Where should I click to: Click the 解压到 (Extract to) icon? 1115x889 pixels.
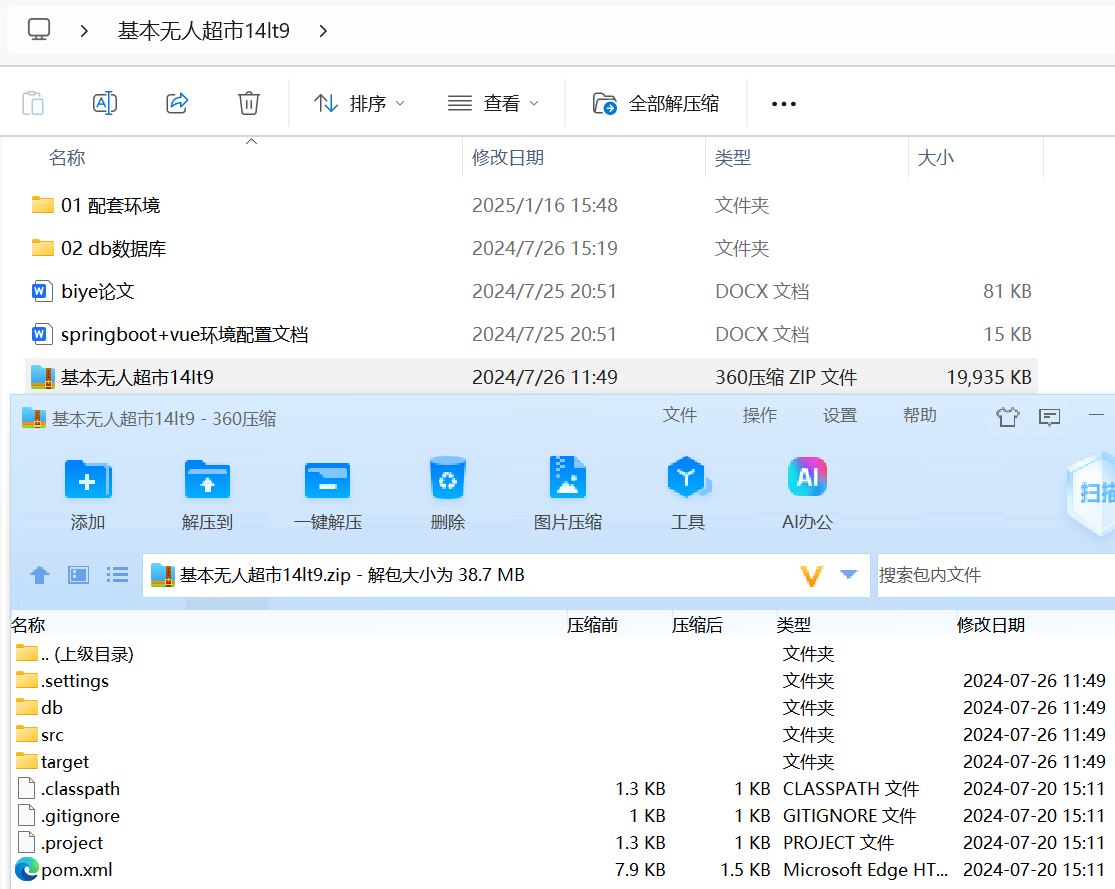[x=207, y=490]
